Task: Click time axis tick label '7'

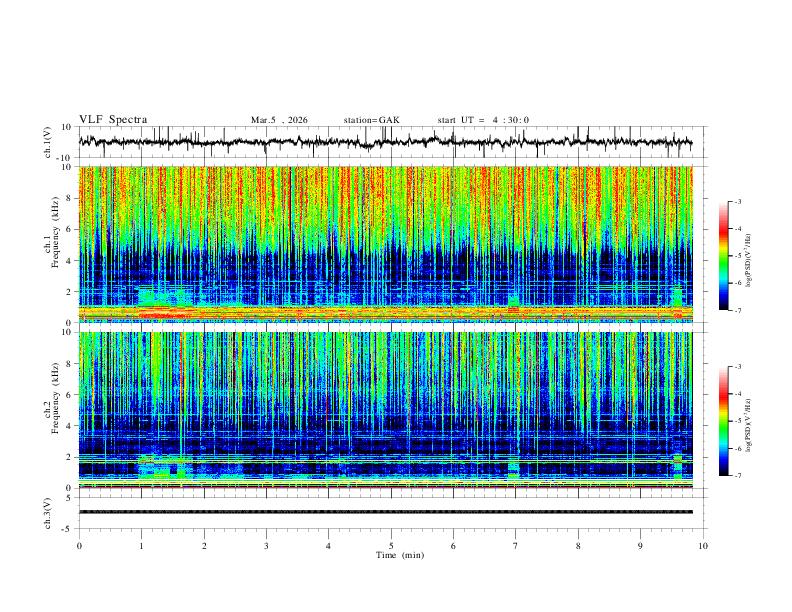Action: point(516,546)
